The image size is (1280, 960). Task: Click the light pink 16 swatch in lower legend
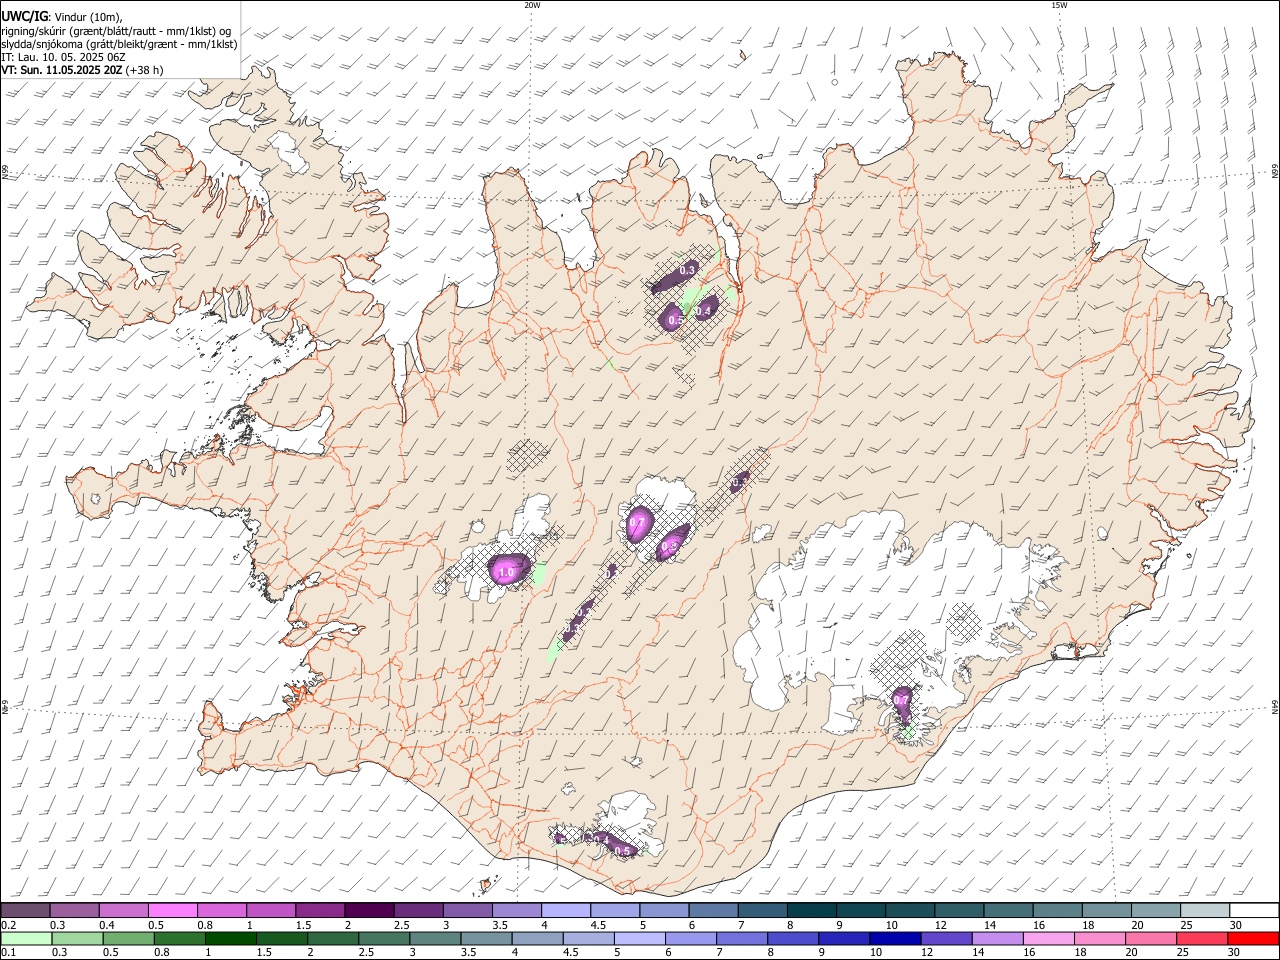pos(1048,938)
